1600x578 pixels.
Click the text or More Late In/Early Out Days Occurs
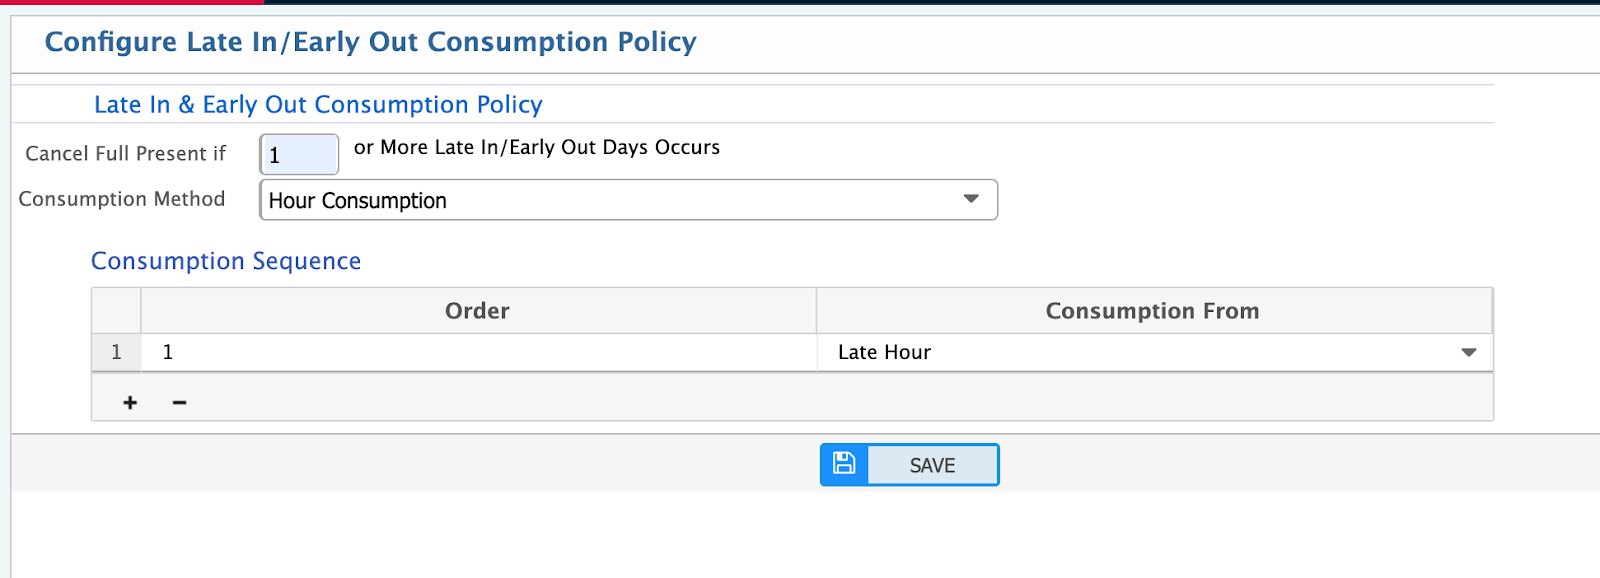coord(535,147)
